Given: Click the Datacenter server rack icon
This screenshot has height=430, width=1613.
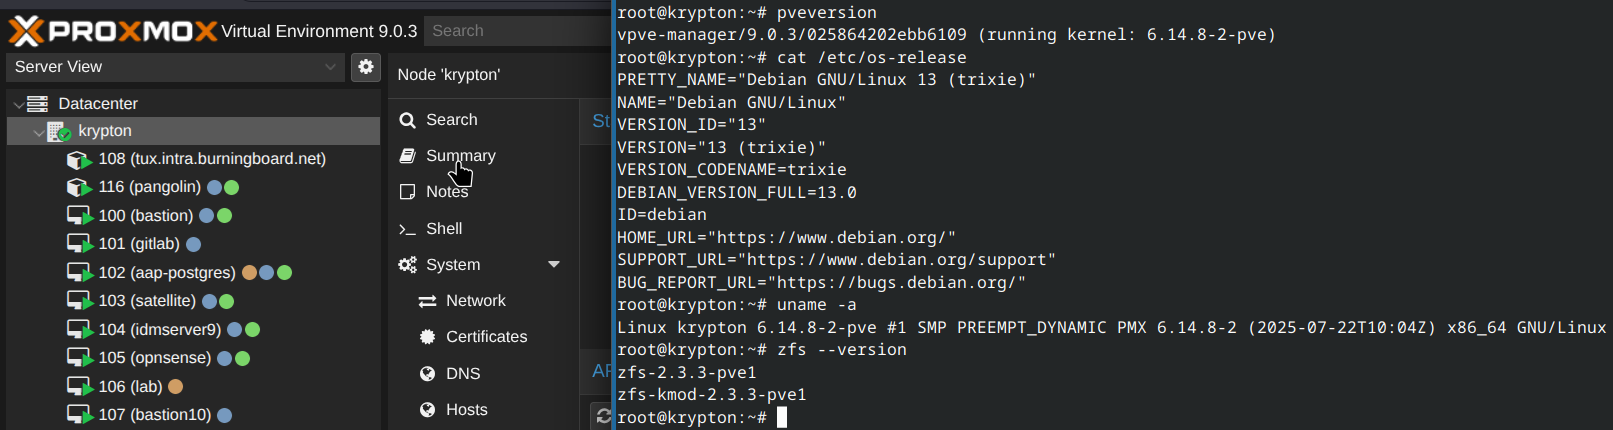Looking at the screenshot, I should click(38, 104).
